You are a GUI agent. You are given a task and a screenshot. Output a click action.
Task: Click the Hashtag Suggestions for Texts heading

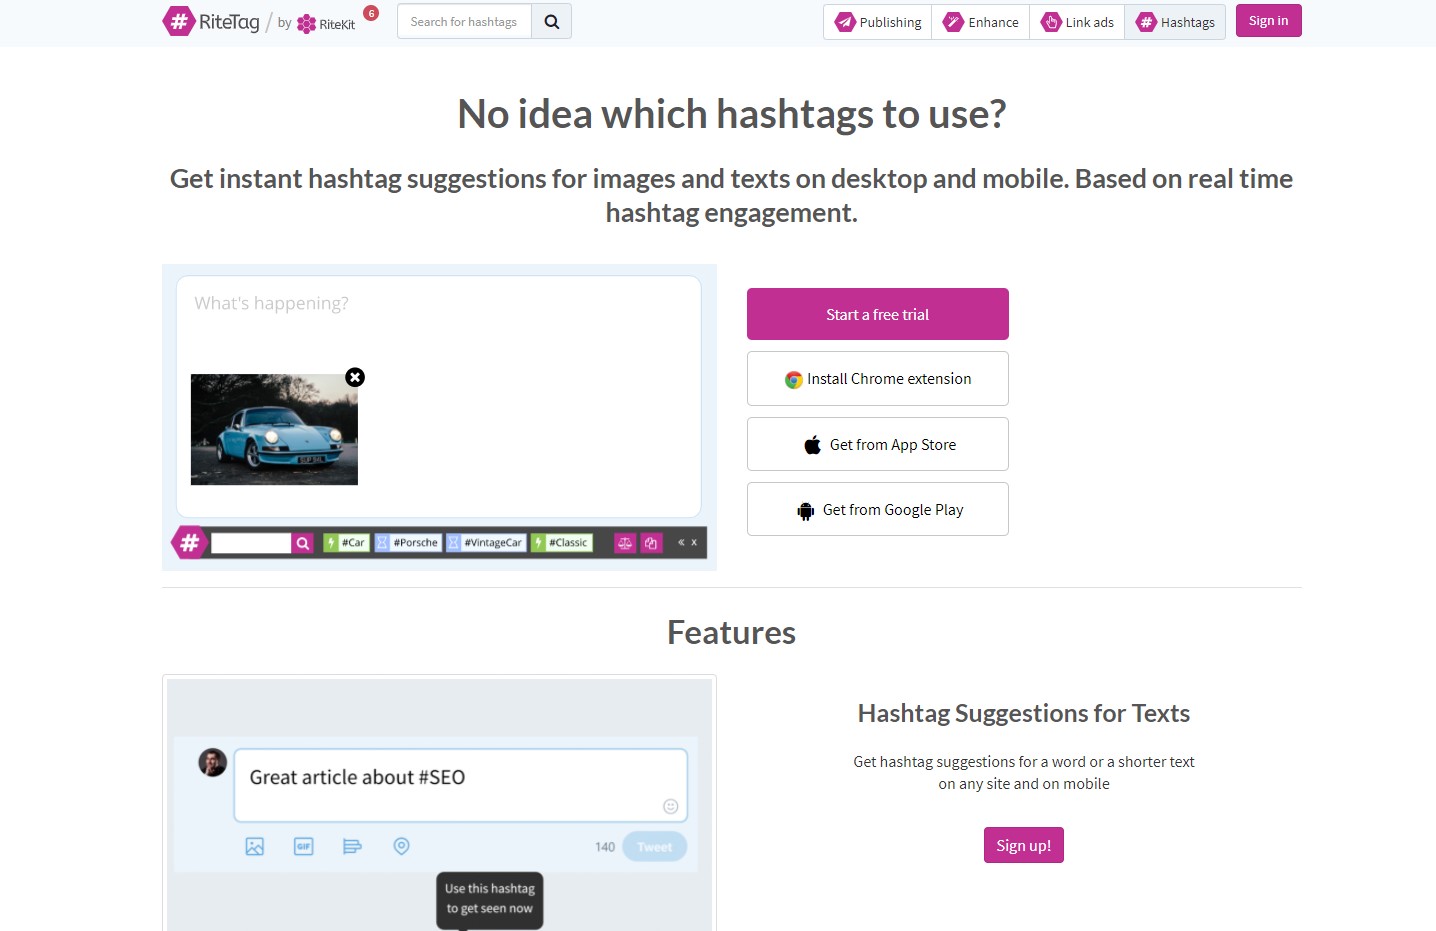click(1024, 713)
